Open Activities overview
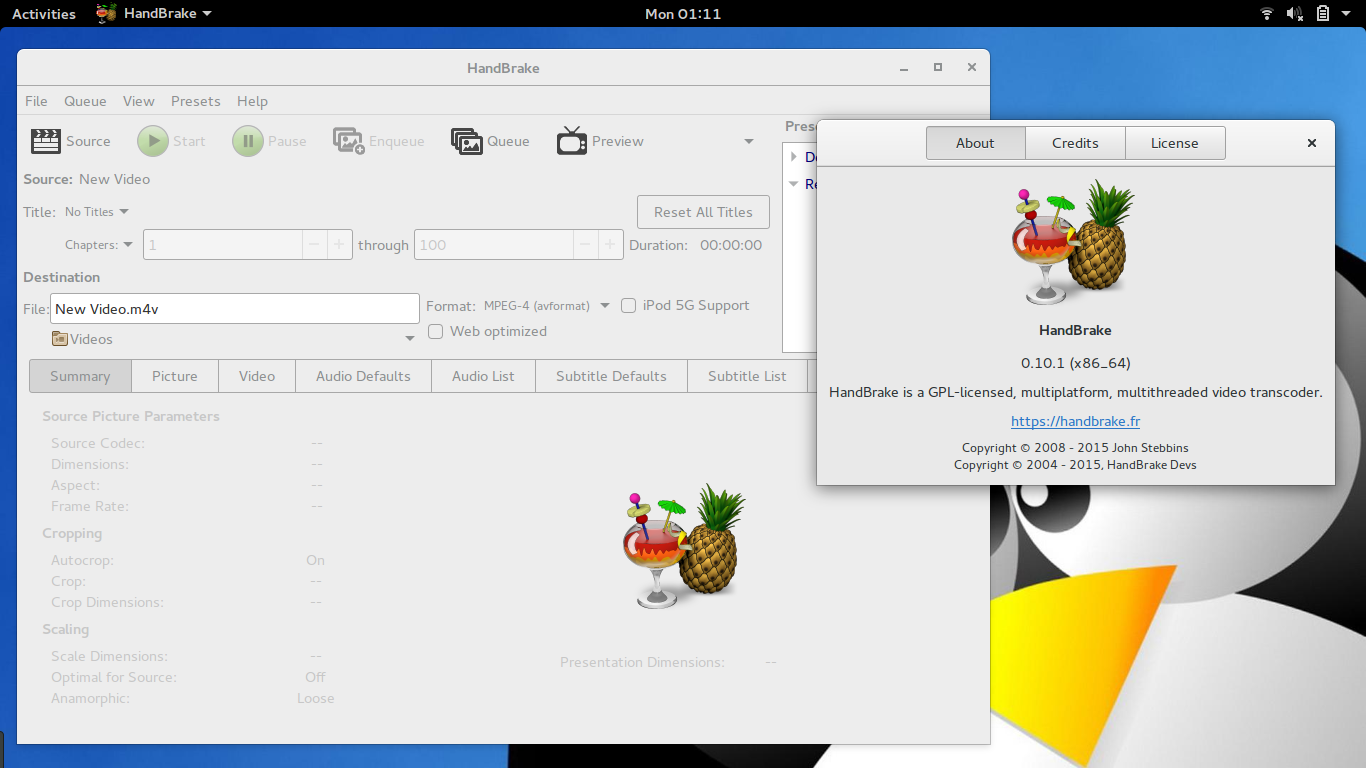The height and width of the screenshot is (768, 1366). tap(44, 14)
